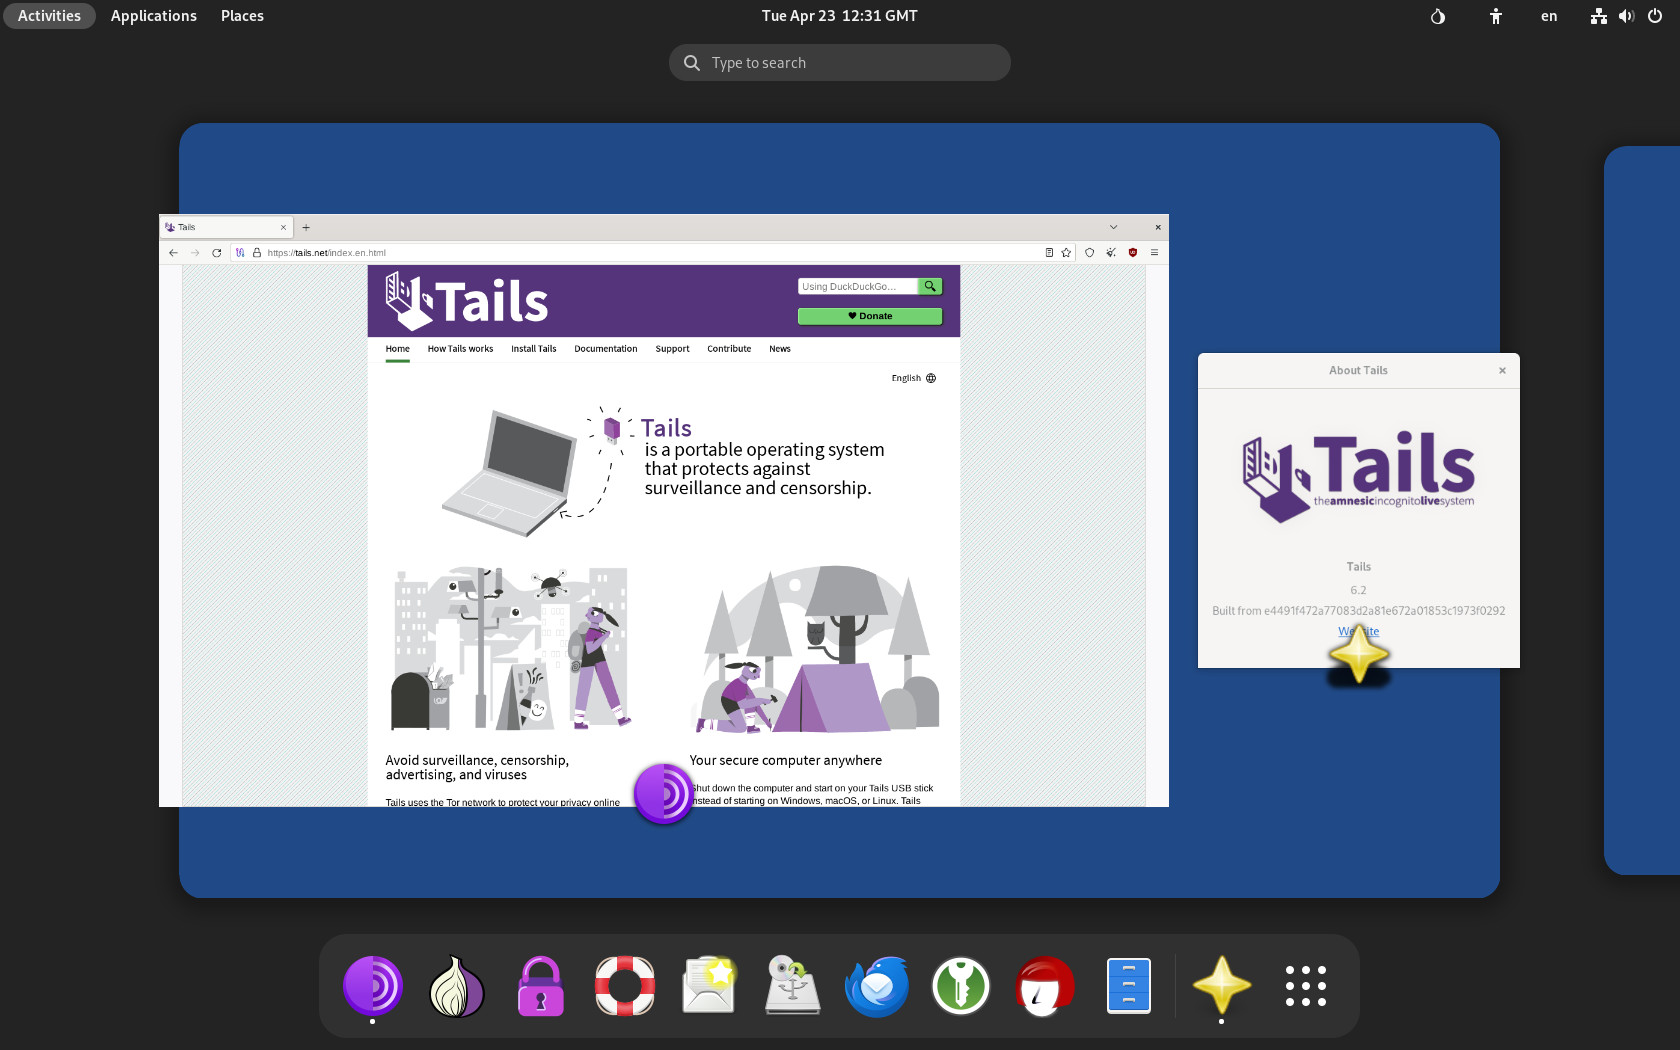The height and width of the screenshot is (1050, 1680).
Task: Open the Places menu
Action: point(242,16)
